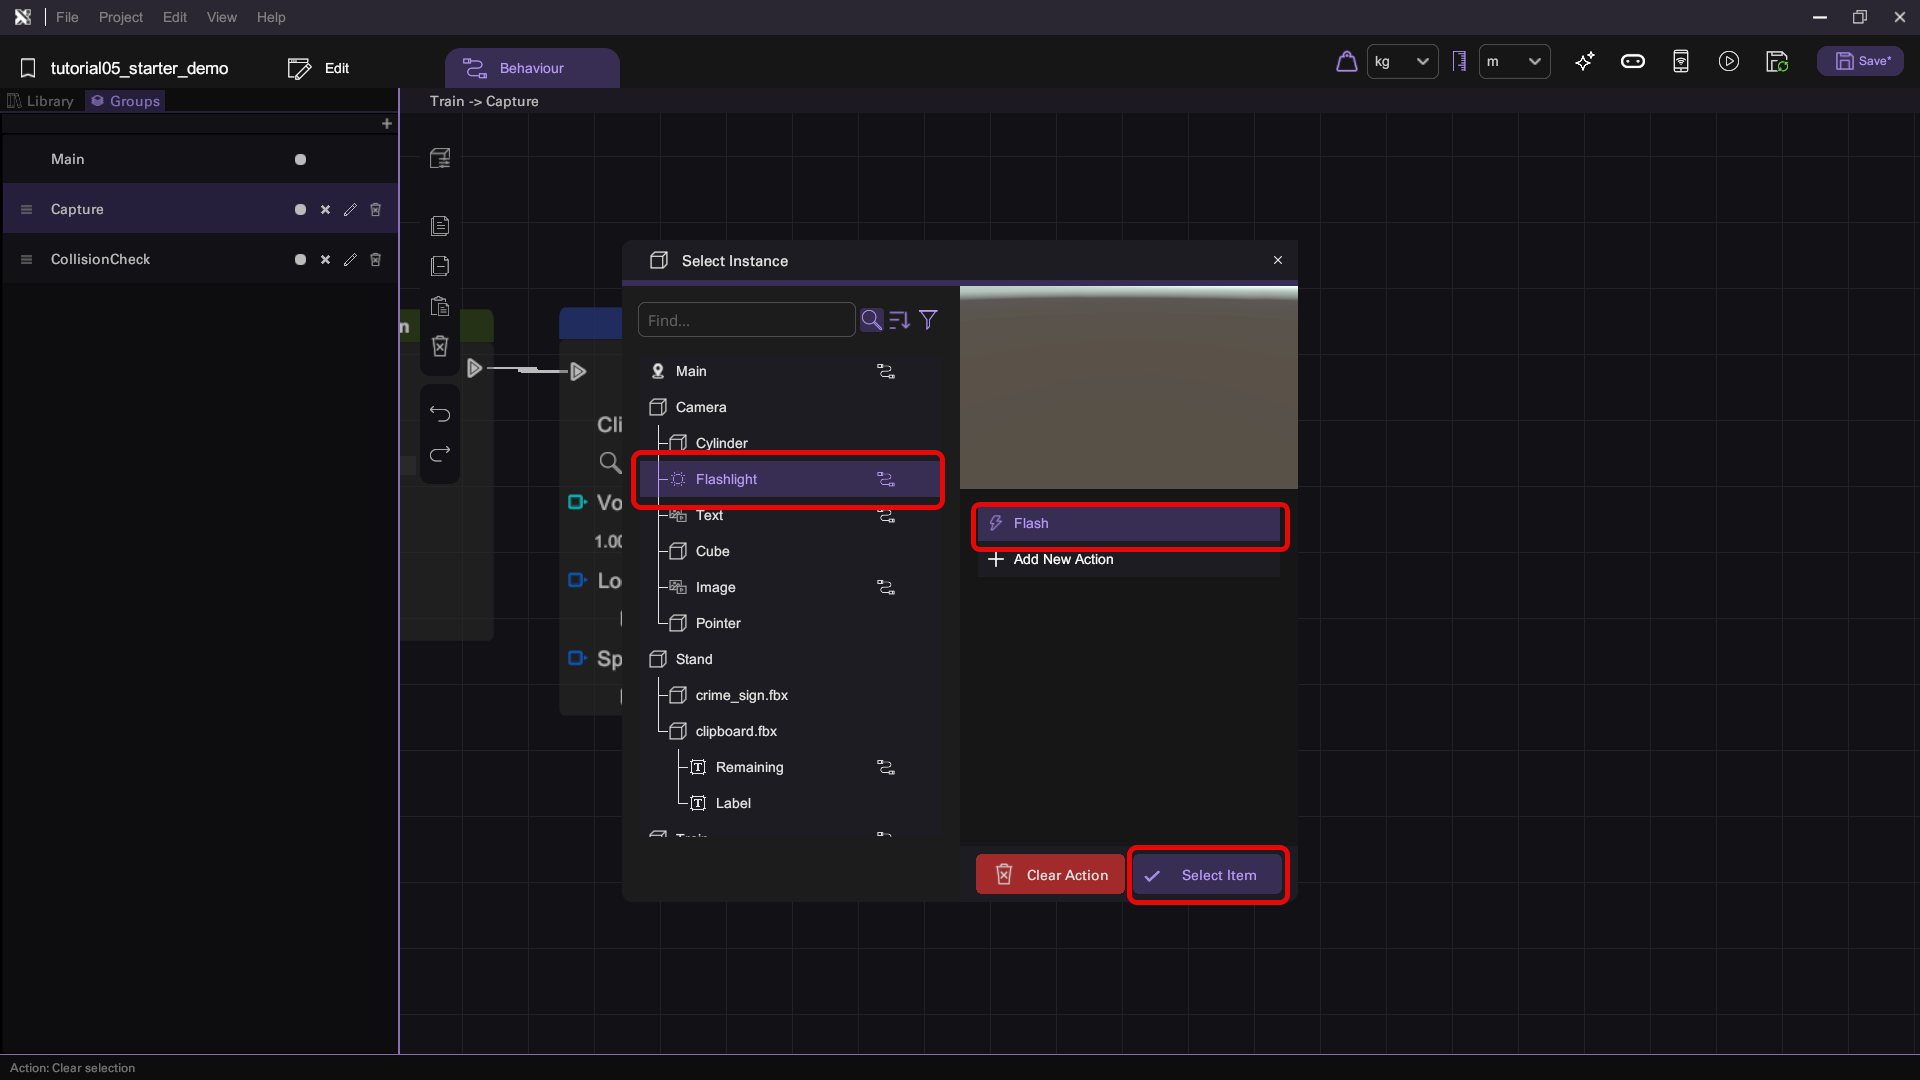Open the Project menu
The height and width of the screenshot is (1080, 1920).
coord(121,17)
